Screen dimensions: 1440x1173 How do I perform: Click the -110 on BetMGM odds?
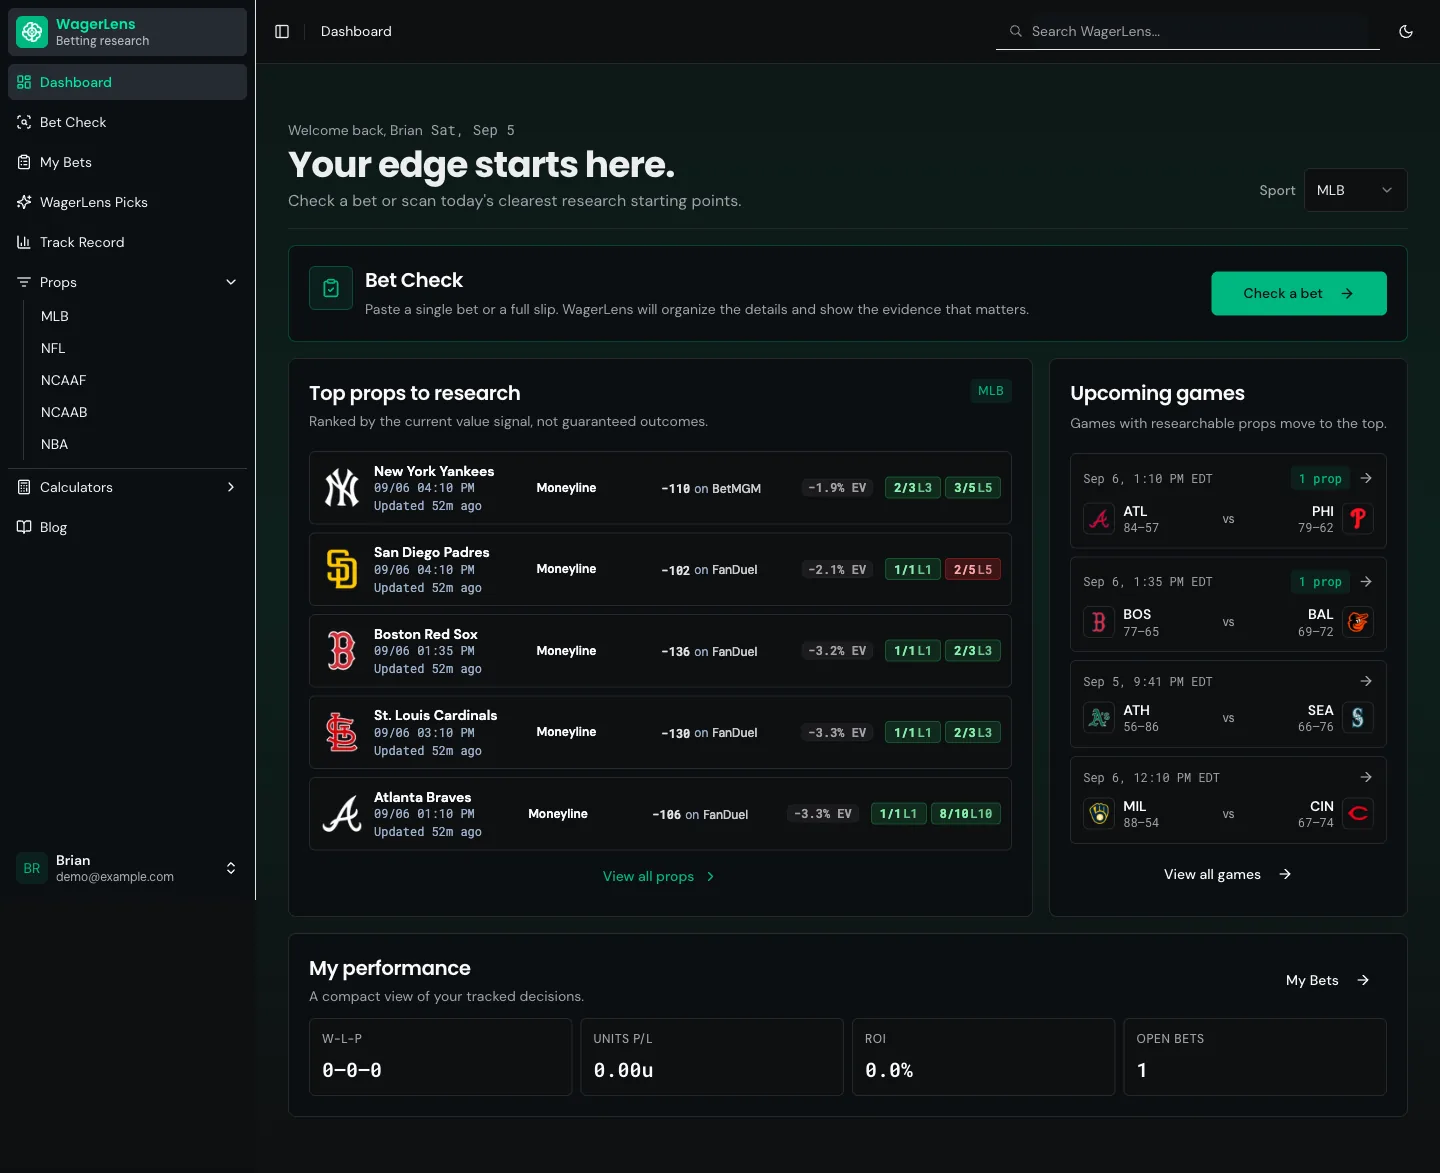click(x=711, y=489)
